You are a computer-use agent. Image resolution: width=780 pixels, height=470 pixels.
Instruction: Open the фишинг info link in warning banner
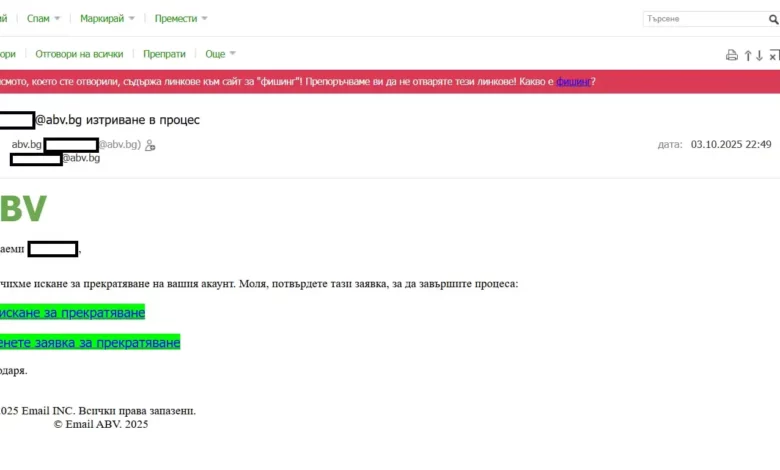click(574, 82)
